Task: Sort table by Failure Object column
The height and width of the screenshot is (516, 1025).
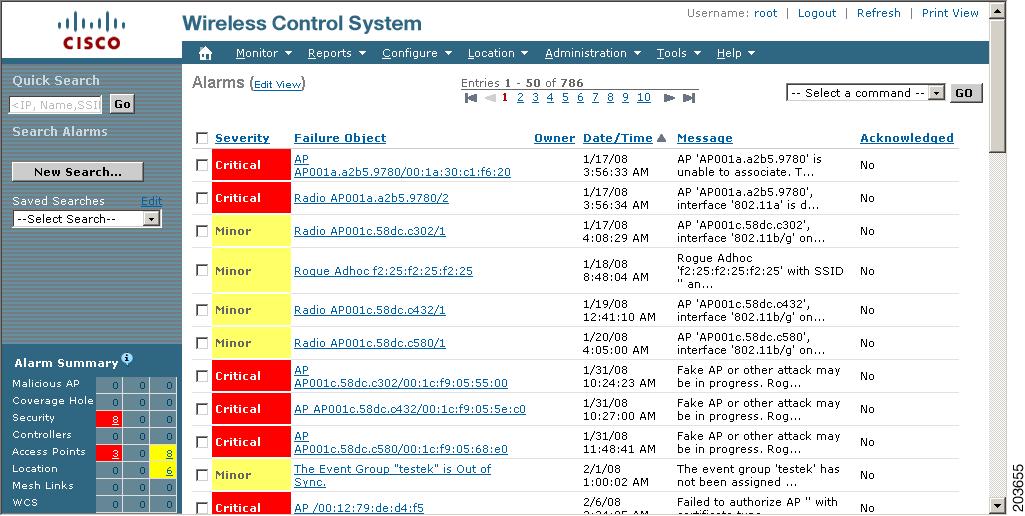Action: 340,138
